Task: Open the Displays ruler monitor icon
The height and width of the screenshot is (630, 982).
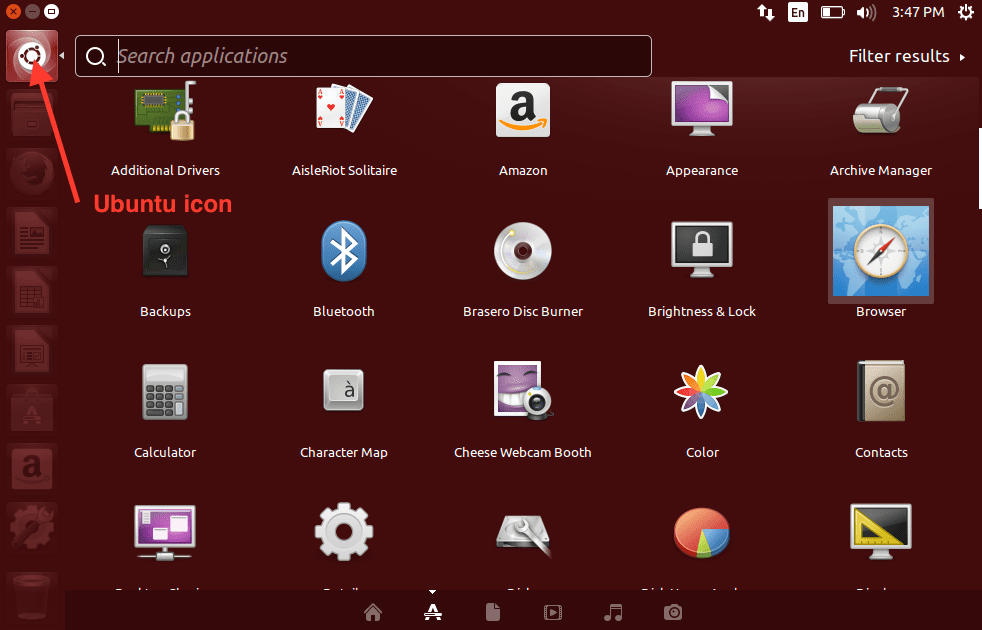Action: (881, 532)
